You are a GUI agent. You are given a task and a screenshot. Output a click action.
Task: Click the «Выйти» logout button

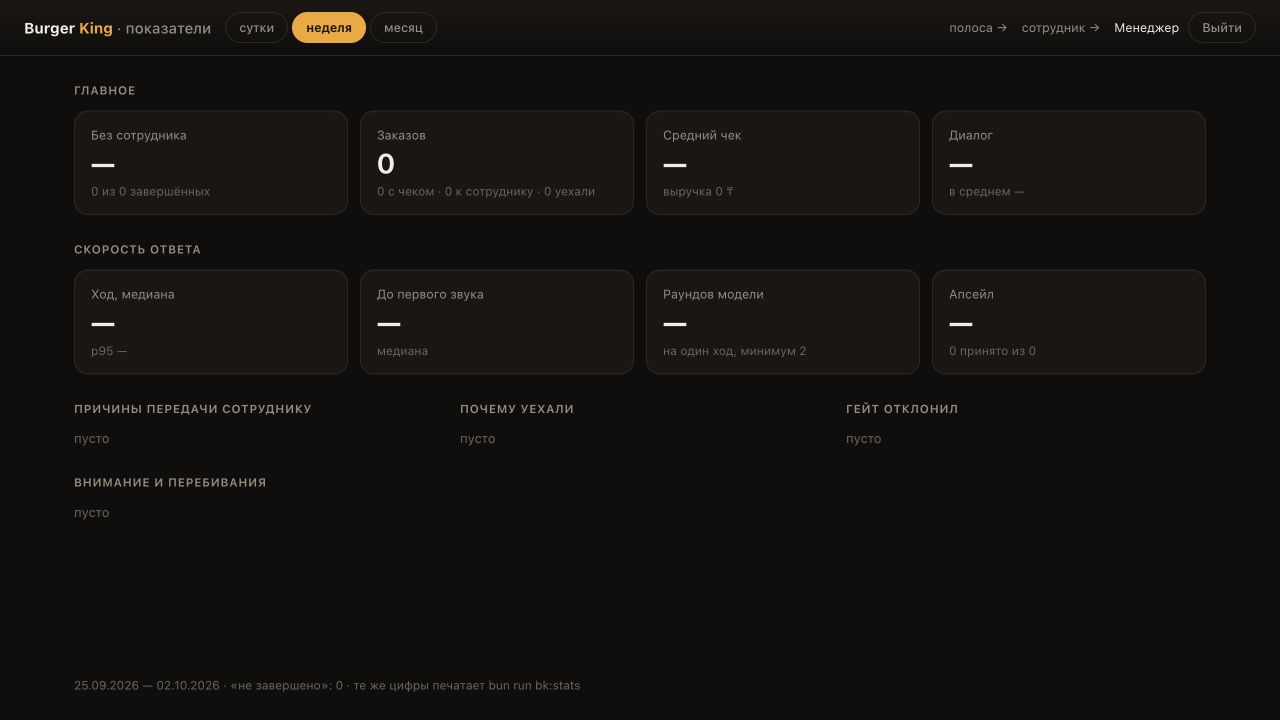(x=1222, y=28)
